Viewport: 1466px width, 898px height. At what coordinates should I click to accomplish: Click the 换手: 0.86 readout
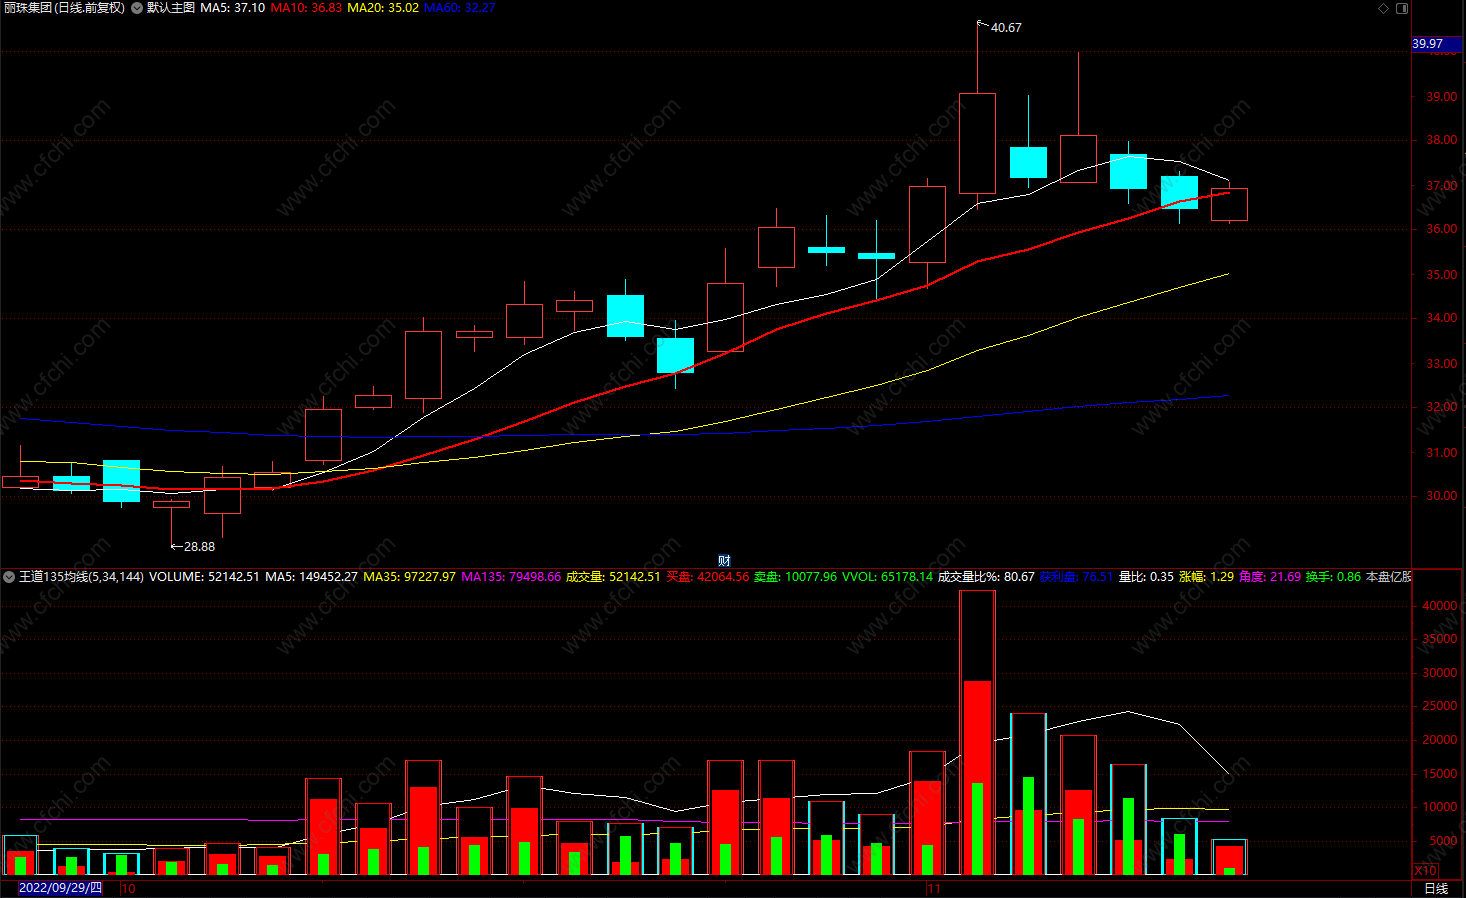point(1333,577)
